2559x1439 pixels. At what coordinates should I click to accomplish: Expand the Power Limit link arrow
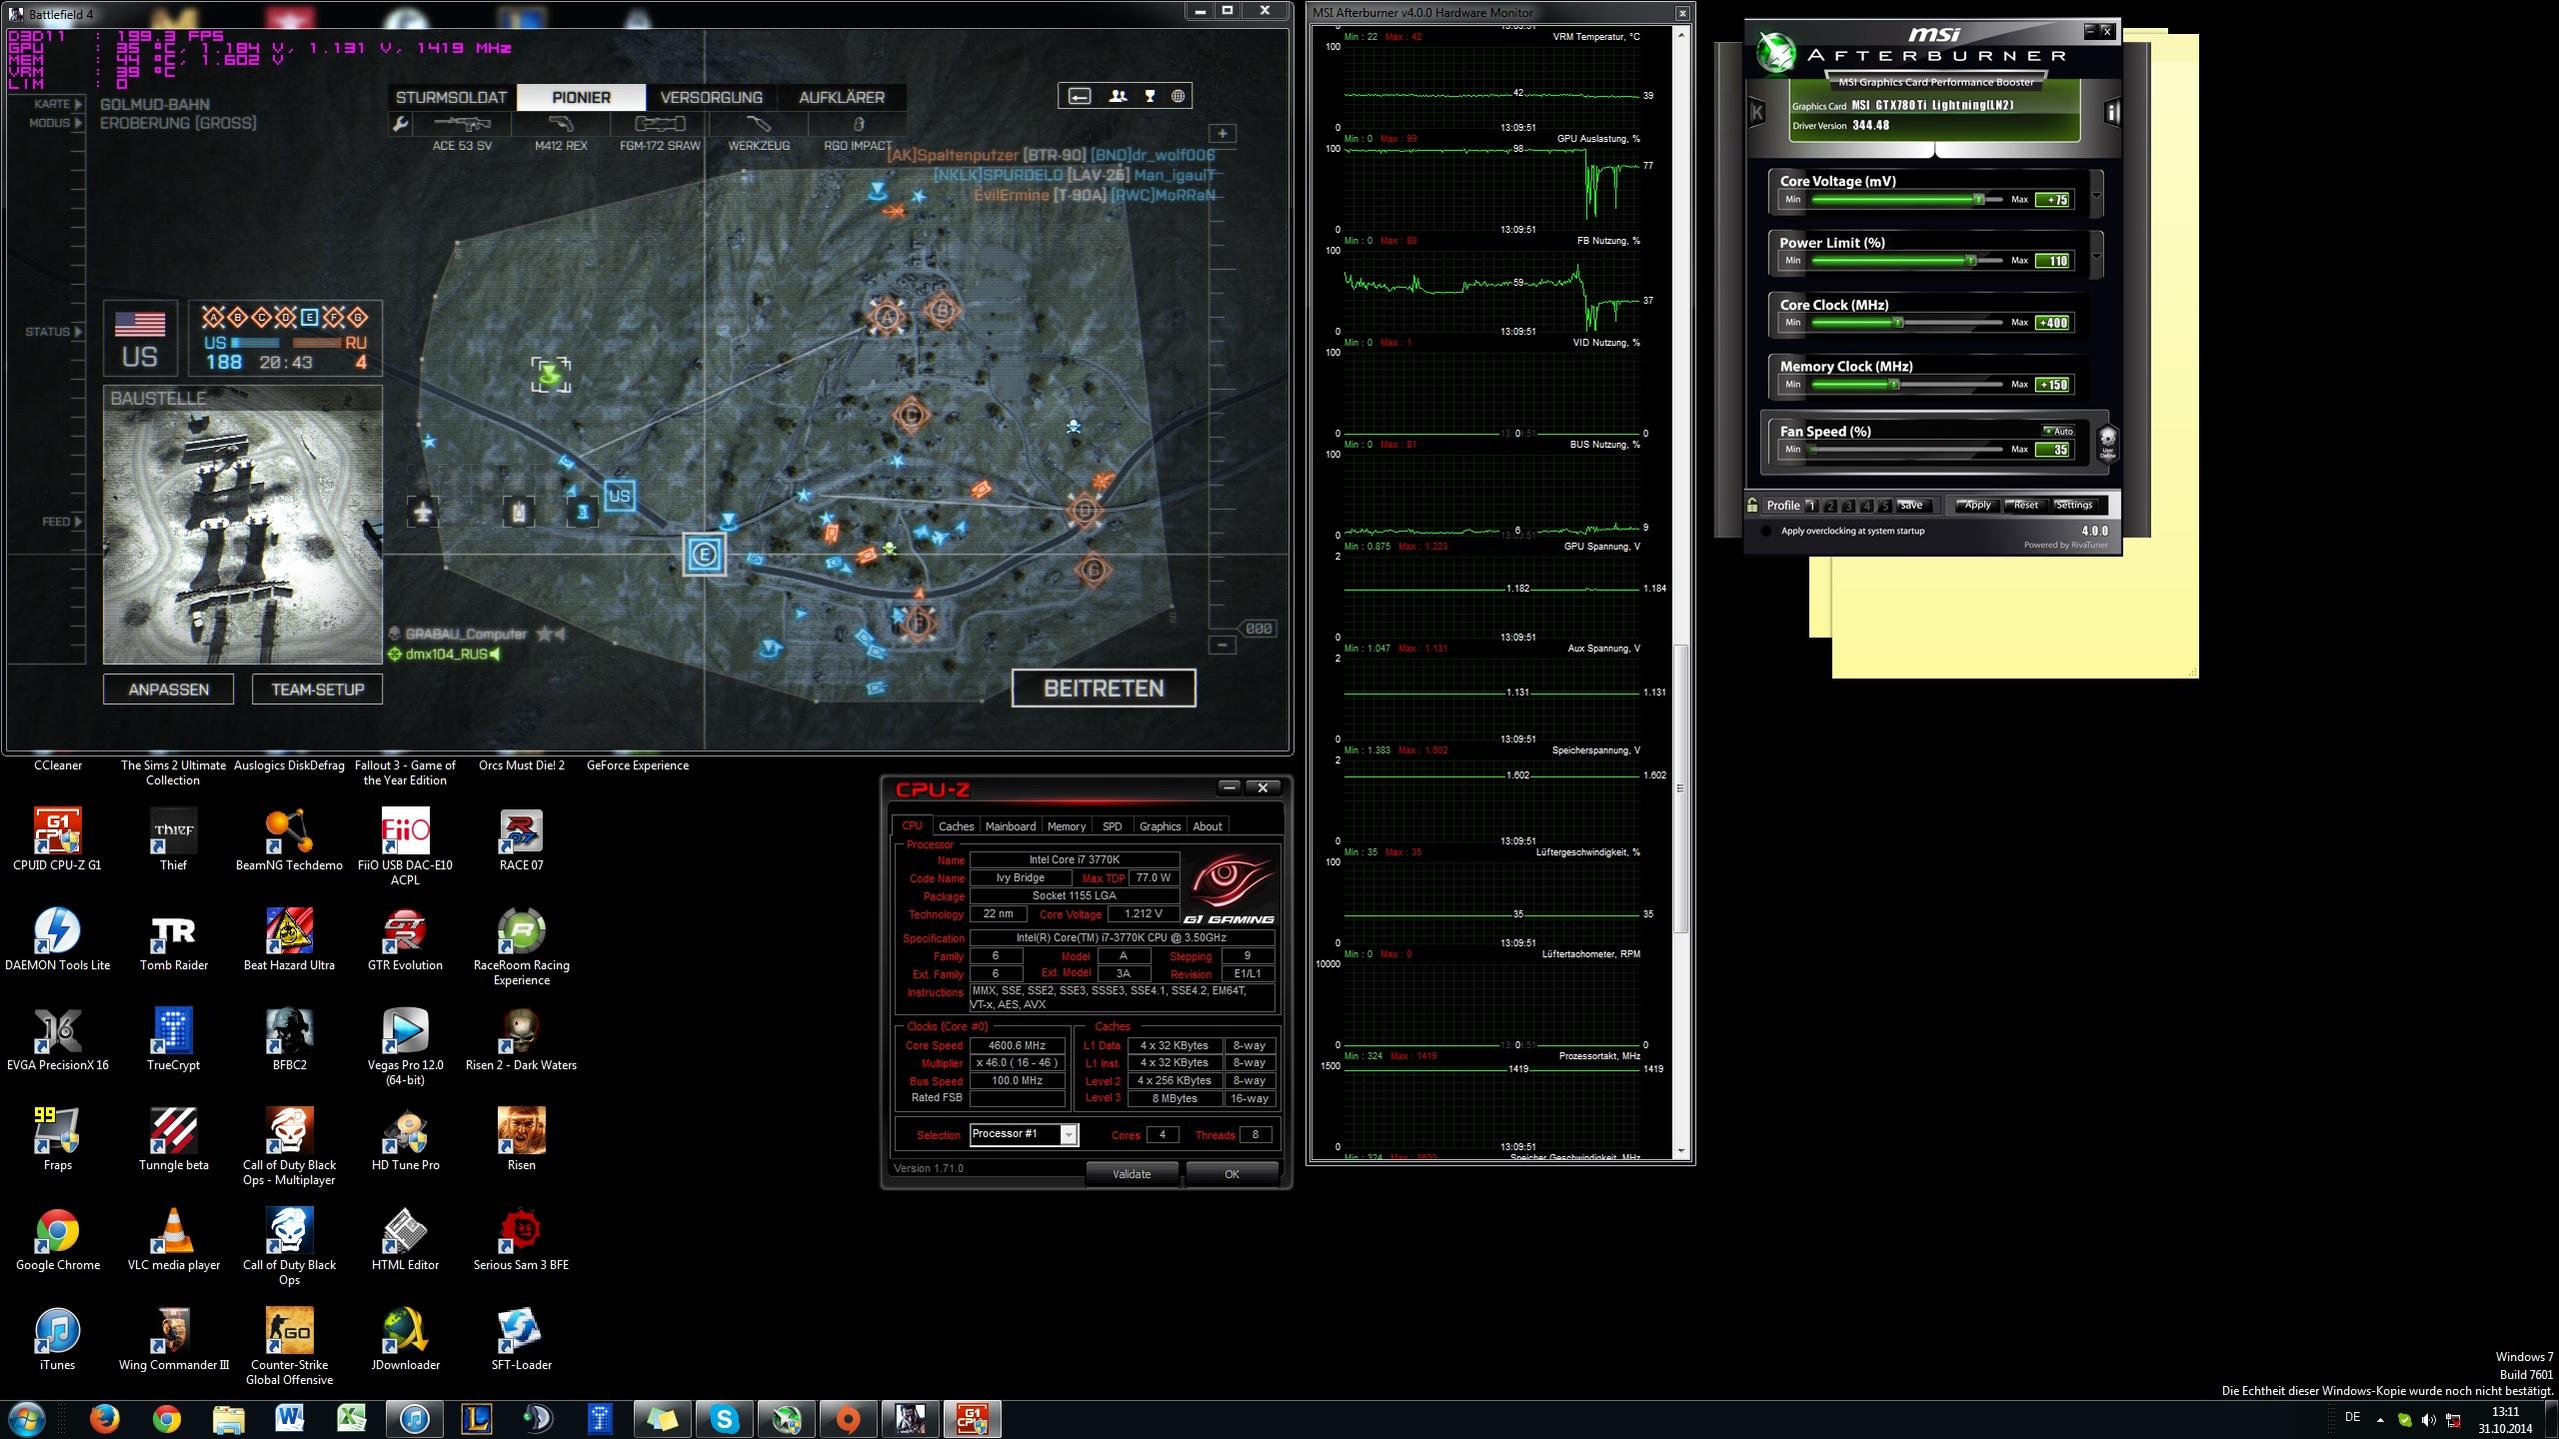click(x=2097, y=254)
